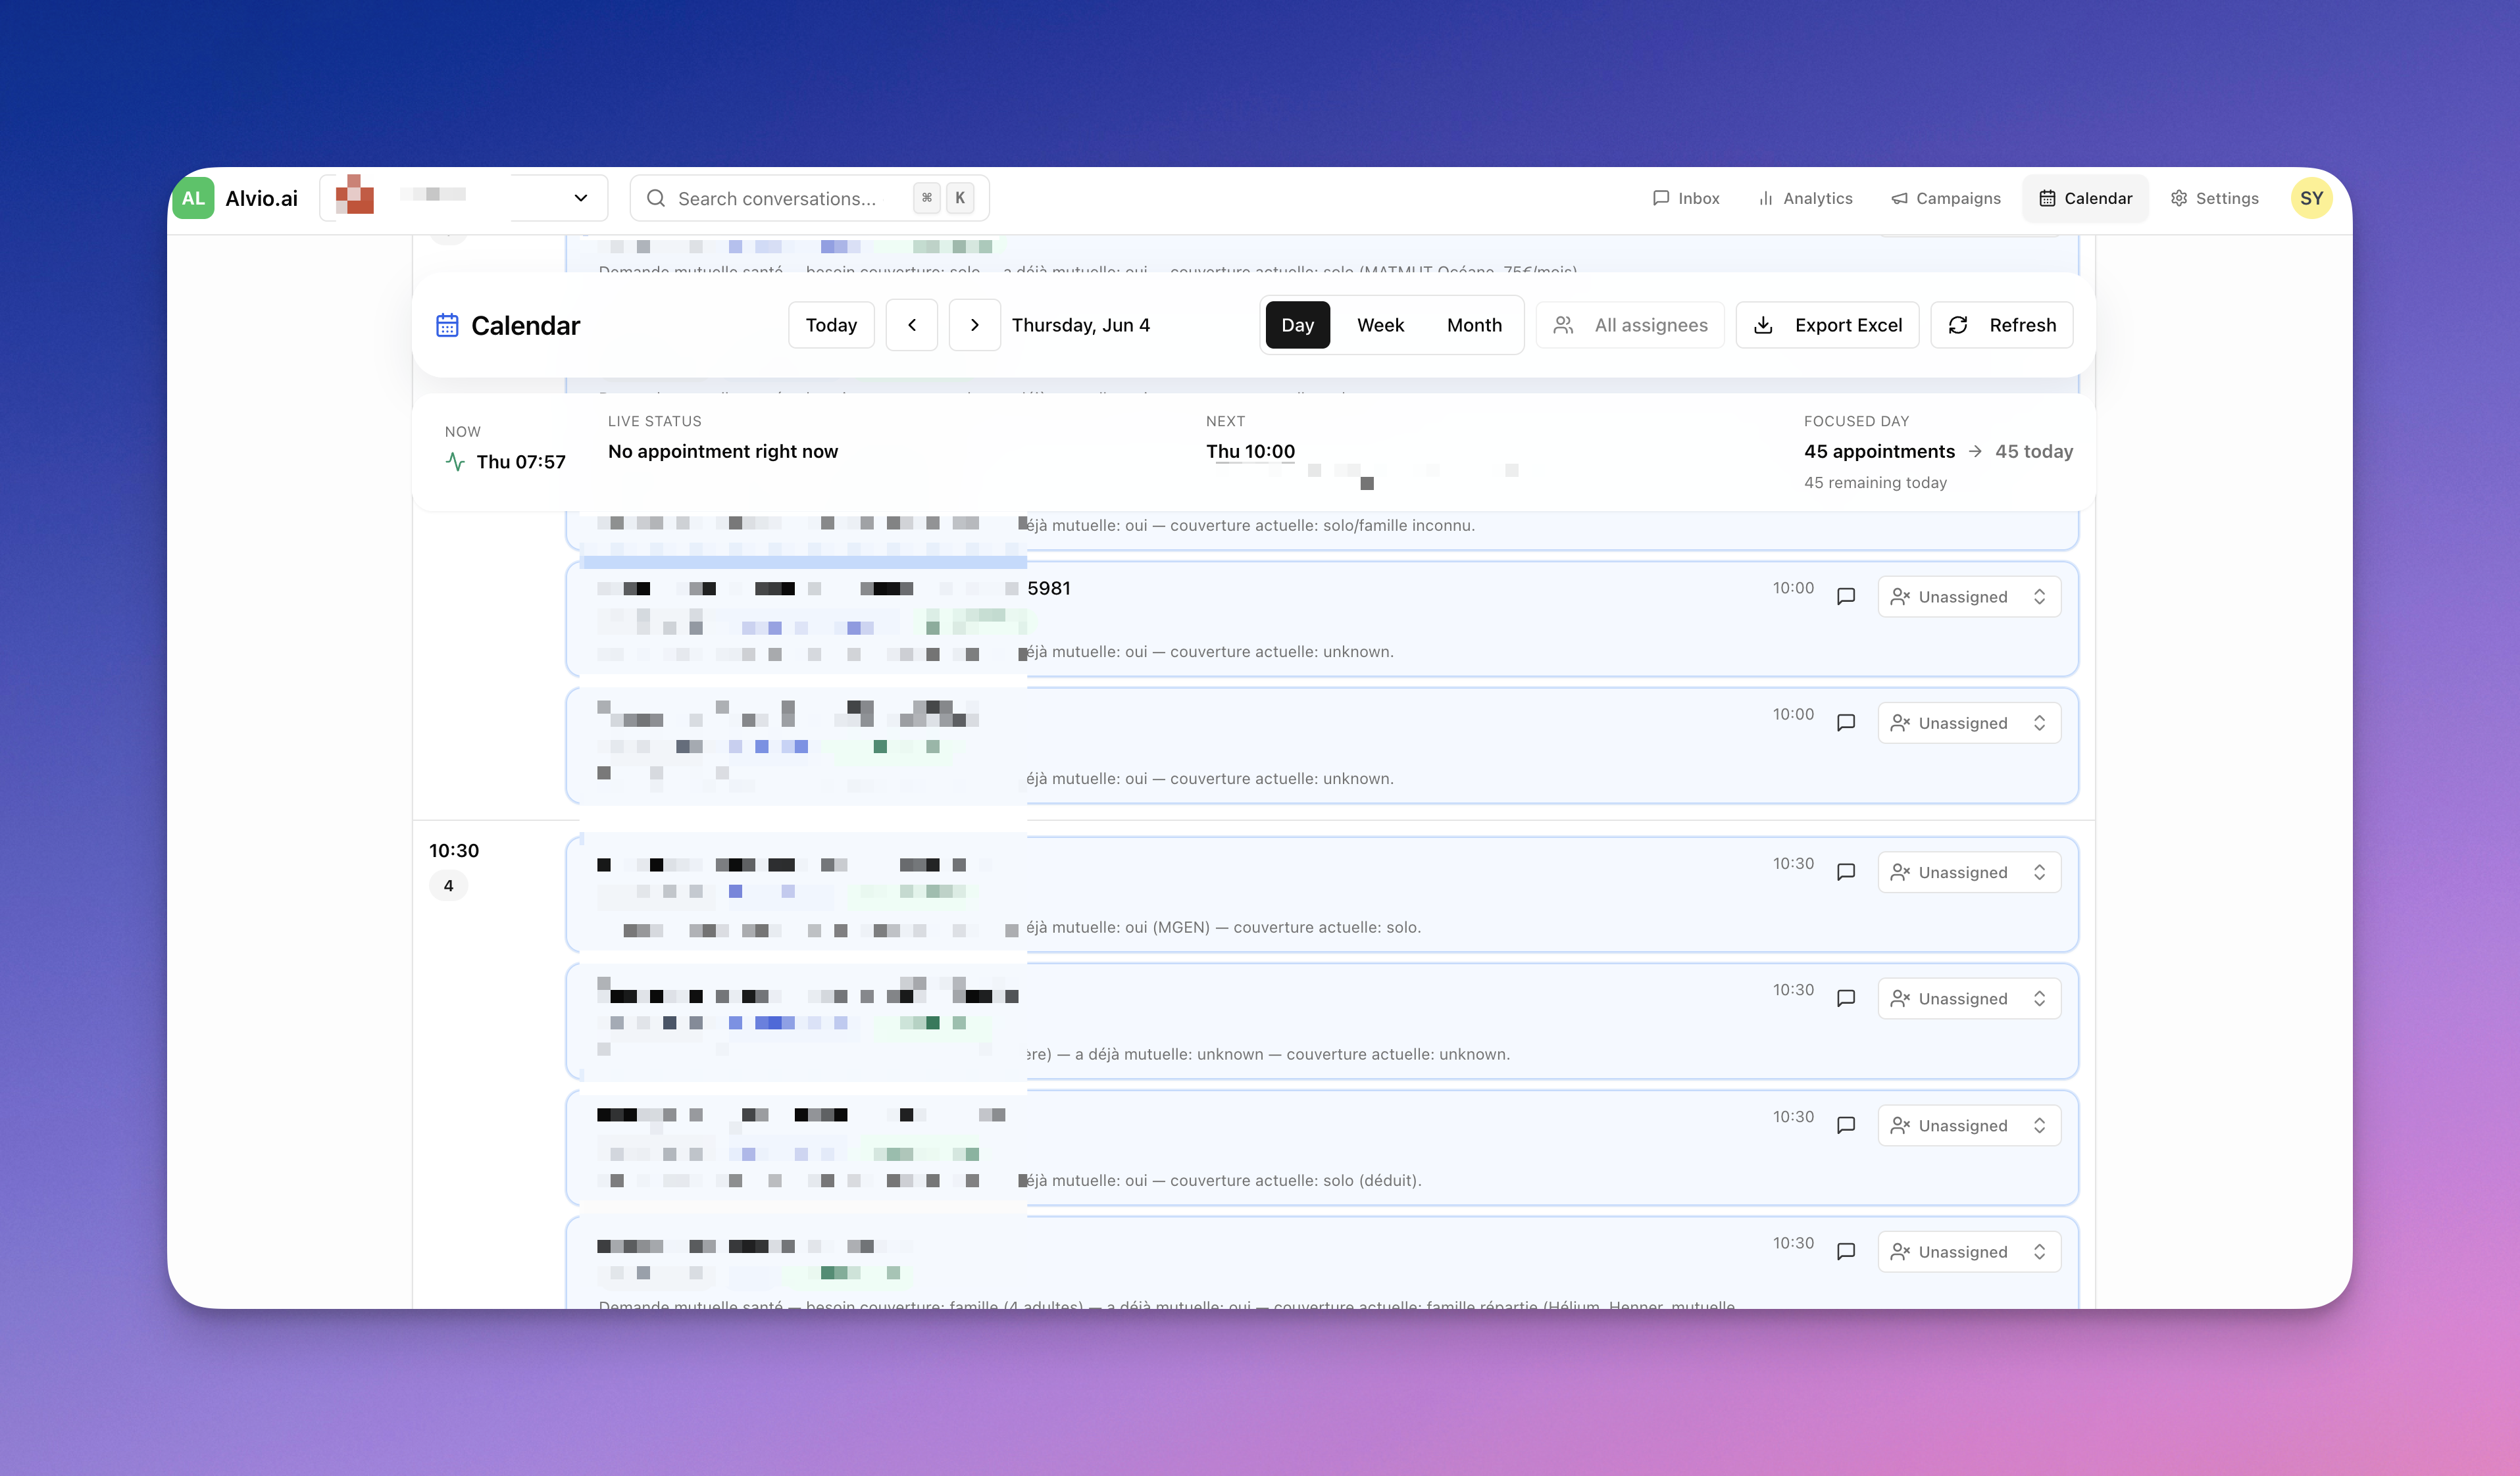Viewport: 2520px width, 1476px height.
Task: Click the pulse icon next to Thu 07:57
Action: 455,462
